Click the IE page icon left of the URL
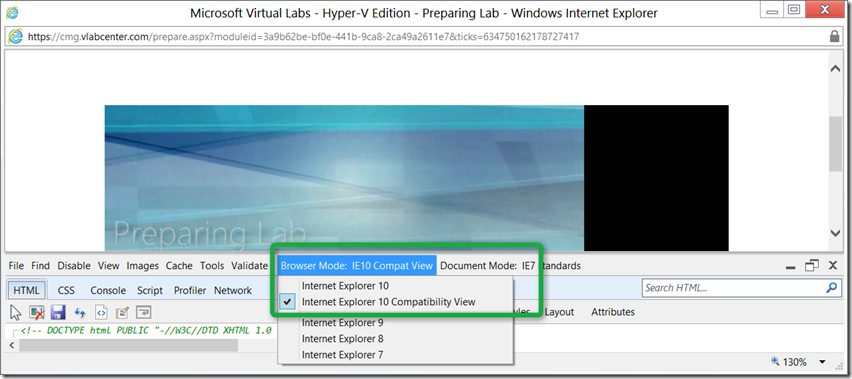The width and height of the screenshot is (852, 379). (x=16, y=36)
